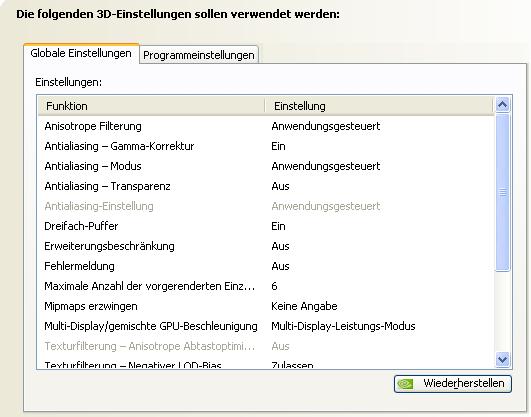The height and width of the screenshot is (417, 531).
Task: Click the Multi-Display-Leistungs-Modus value
Action: [x=343, y=326]
